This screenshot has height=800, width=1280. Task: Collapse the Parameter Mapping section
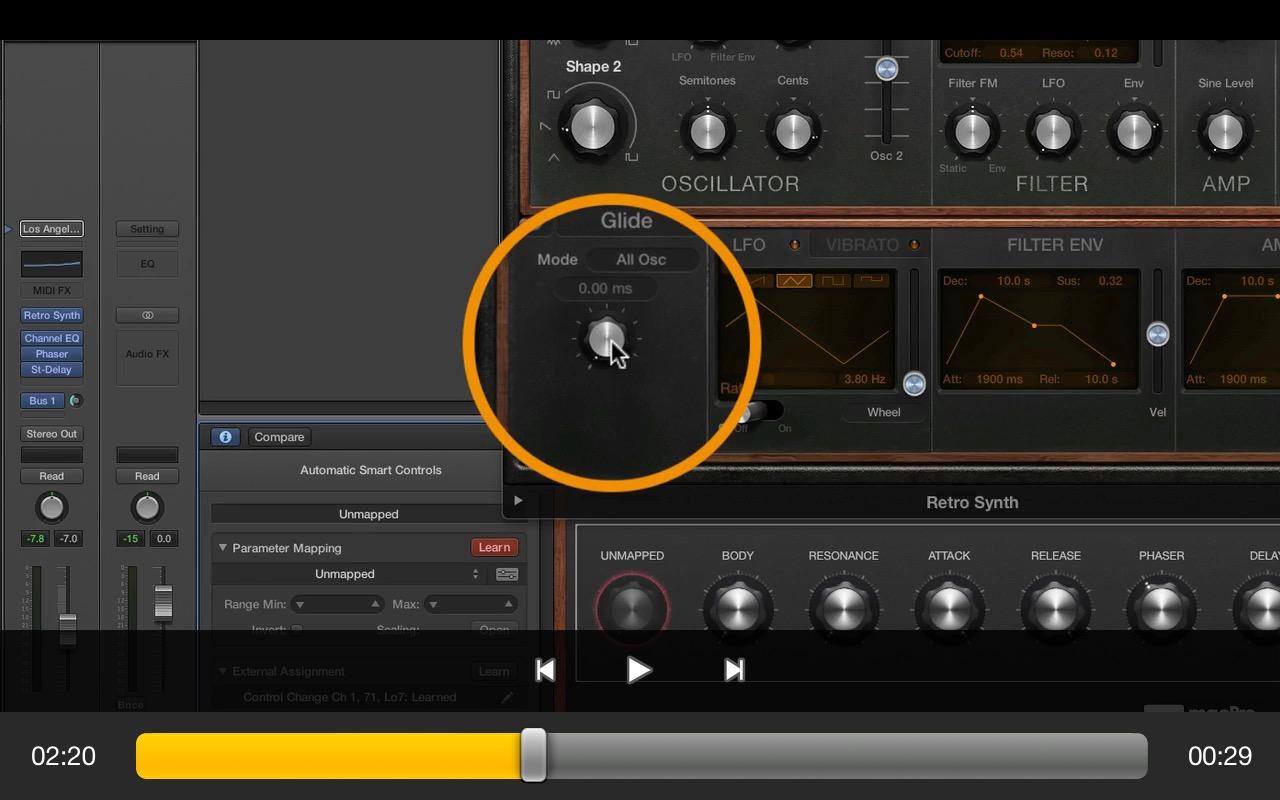click(x=223, y=548)
